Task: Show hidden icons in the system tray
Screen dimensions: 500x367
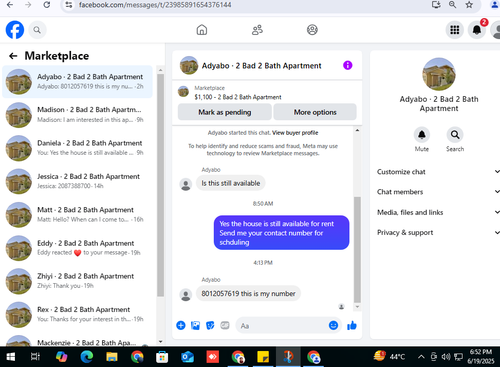Action: [421, 357]
